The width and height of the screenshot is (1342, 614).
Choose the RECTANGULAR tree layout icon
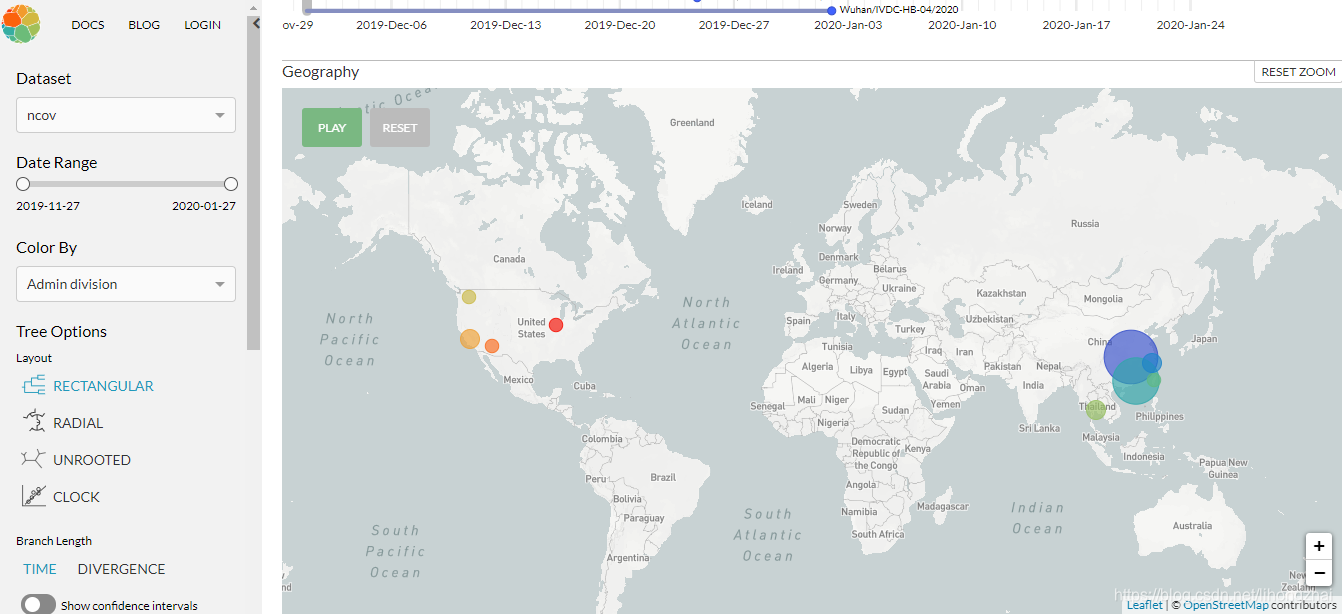coord(34,386)
